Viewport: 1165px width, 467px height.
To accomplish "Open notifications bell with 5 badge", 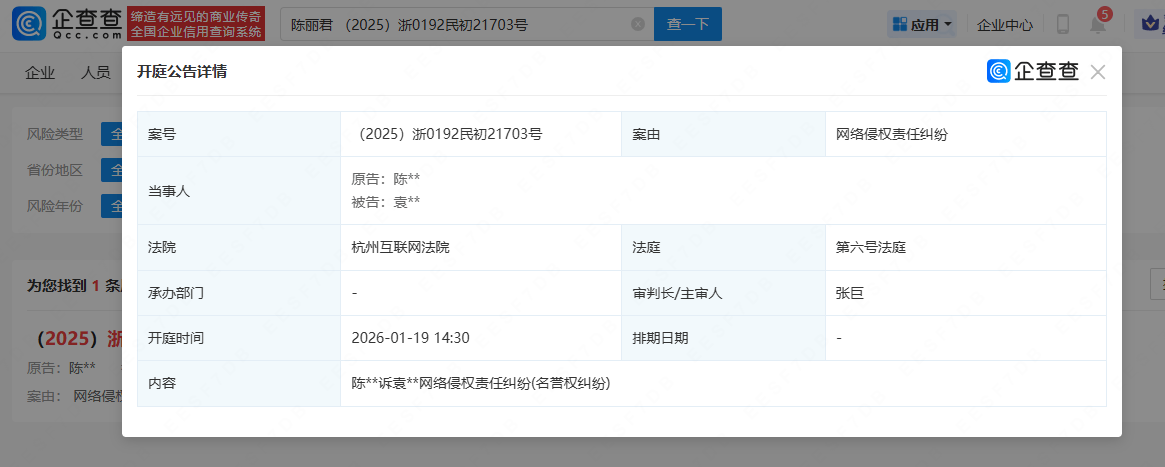I will click(x=1098, y=23).
